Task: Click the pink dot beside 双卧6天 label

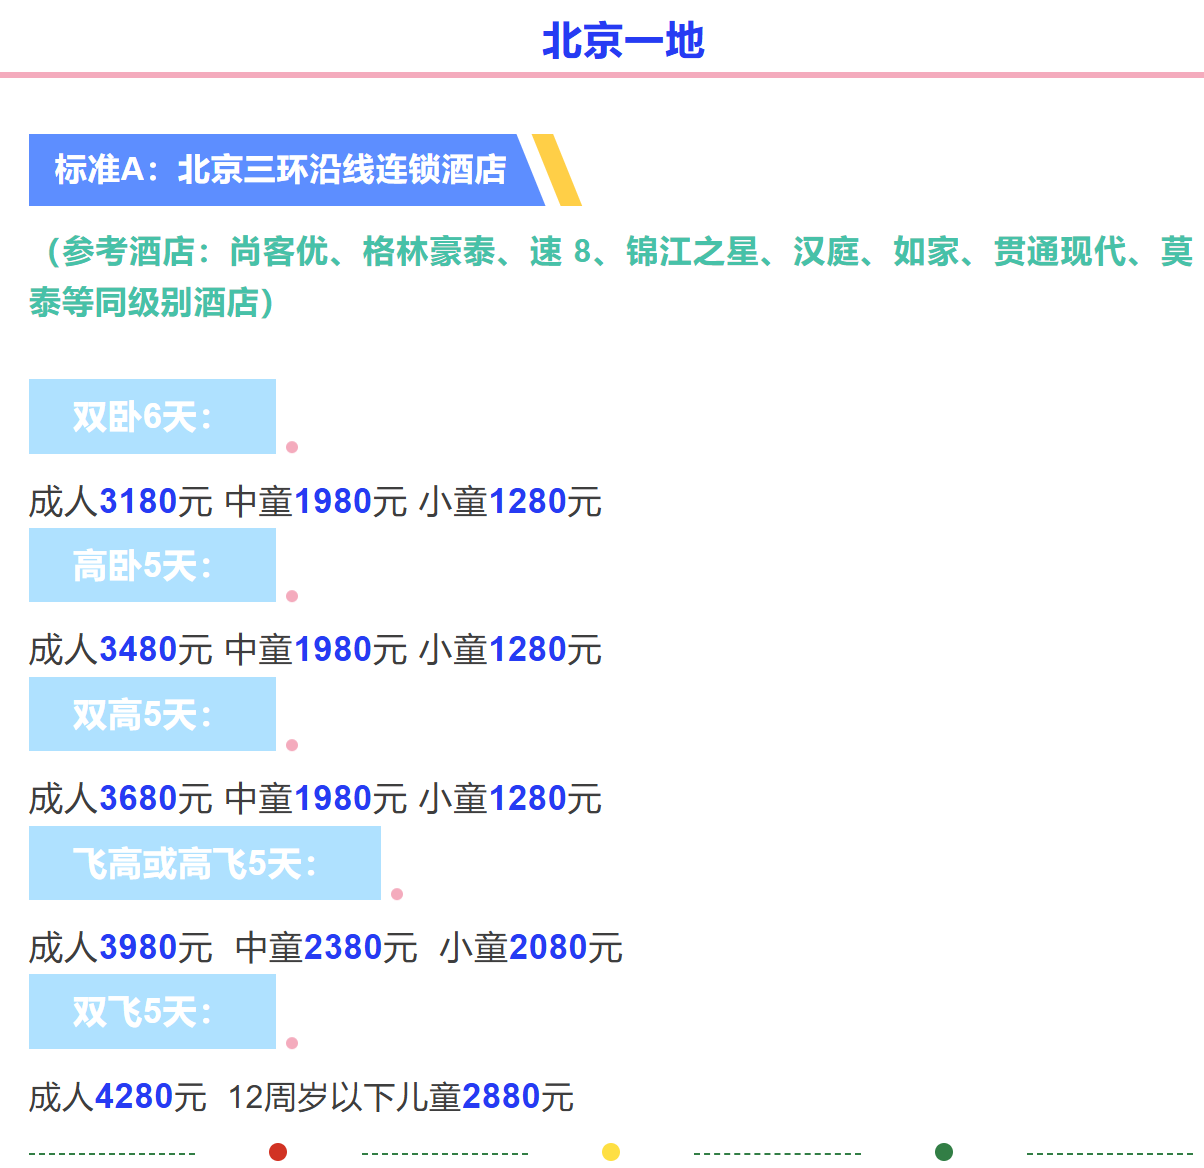Action: pyautogui.click(x=291, y=448)
